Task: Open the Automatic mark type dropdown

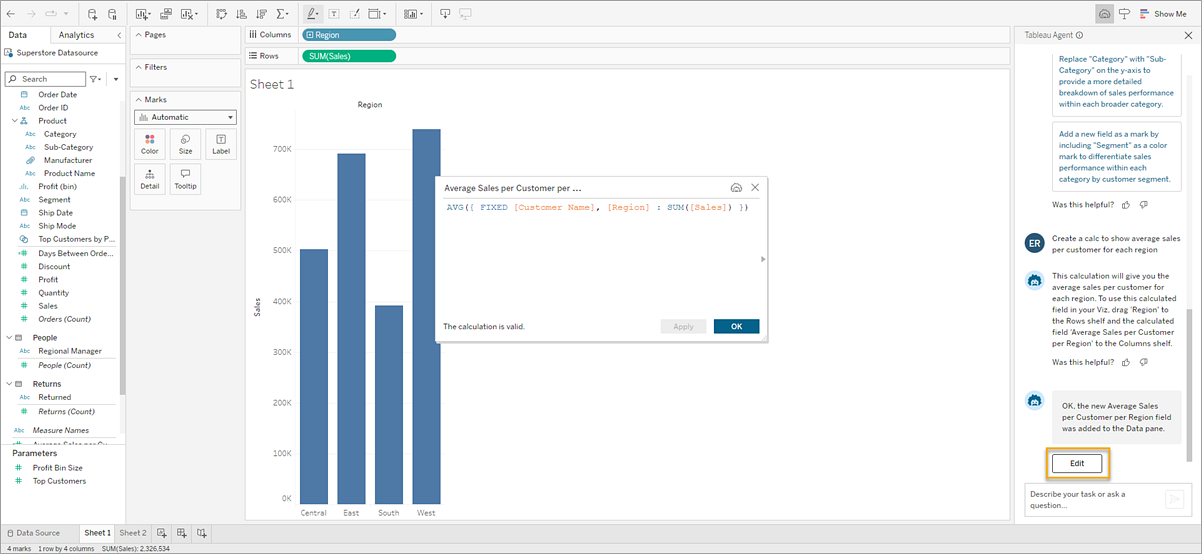Action: 185,117
